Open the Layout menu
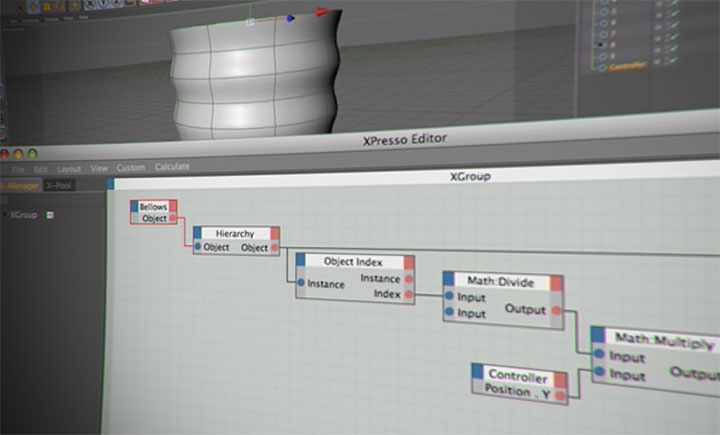The width and height of the screenshot is (720, 435). point(69,169)
